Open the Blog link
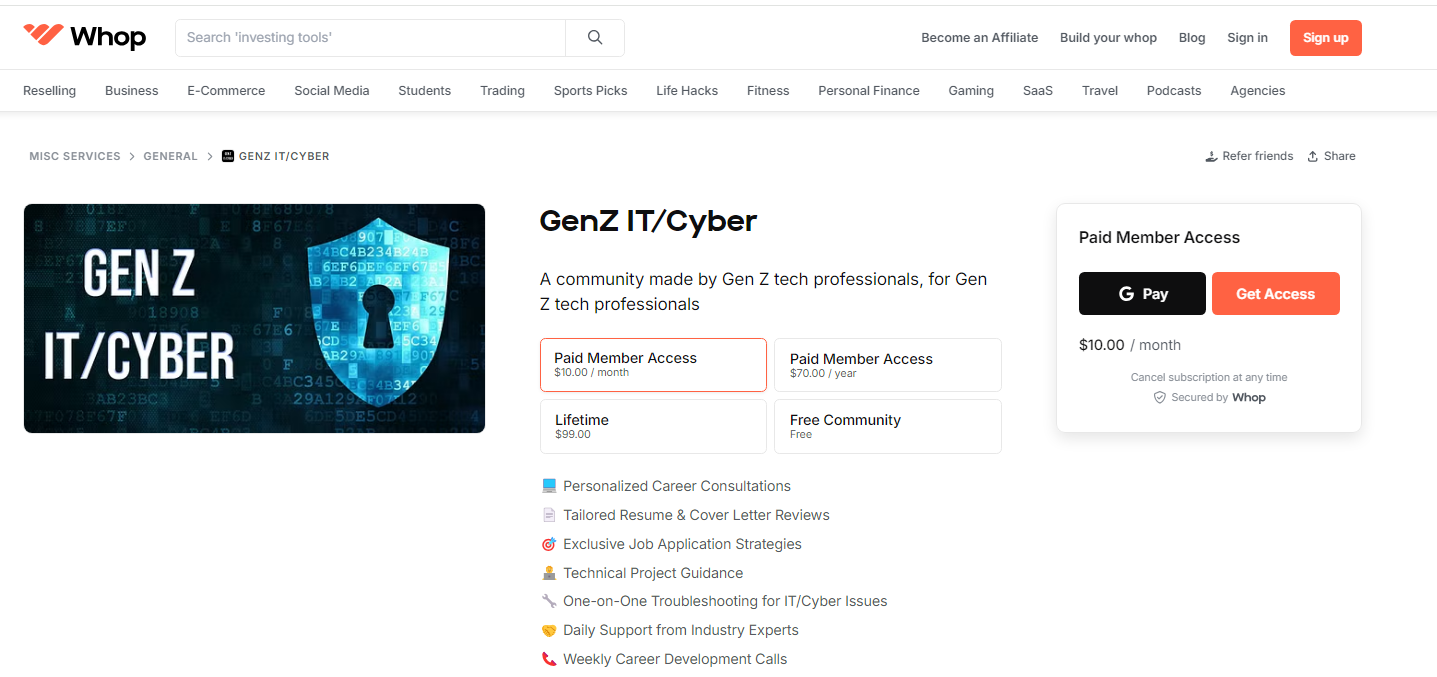The width and height of the screenshot is (1437, 677). pyautogui.click(x=1192, y=38)
